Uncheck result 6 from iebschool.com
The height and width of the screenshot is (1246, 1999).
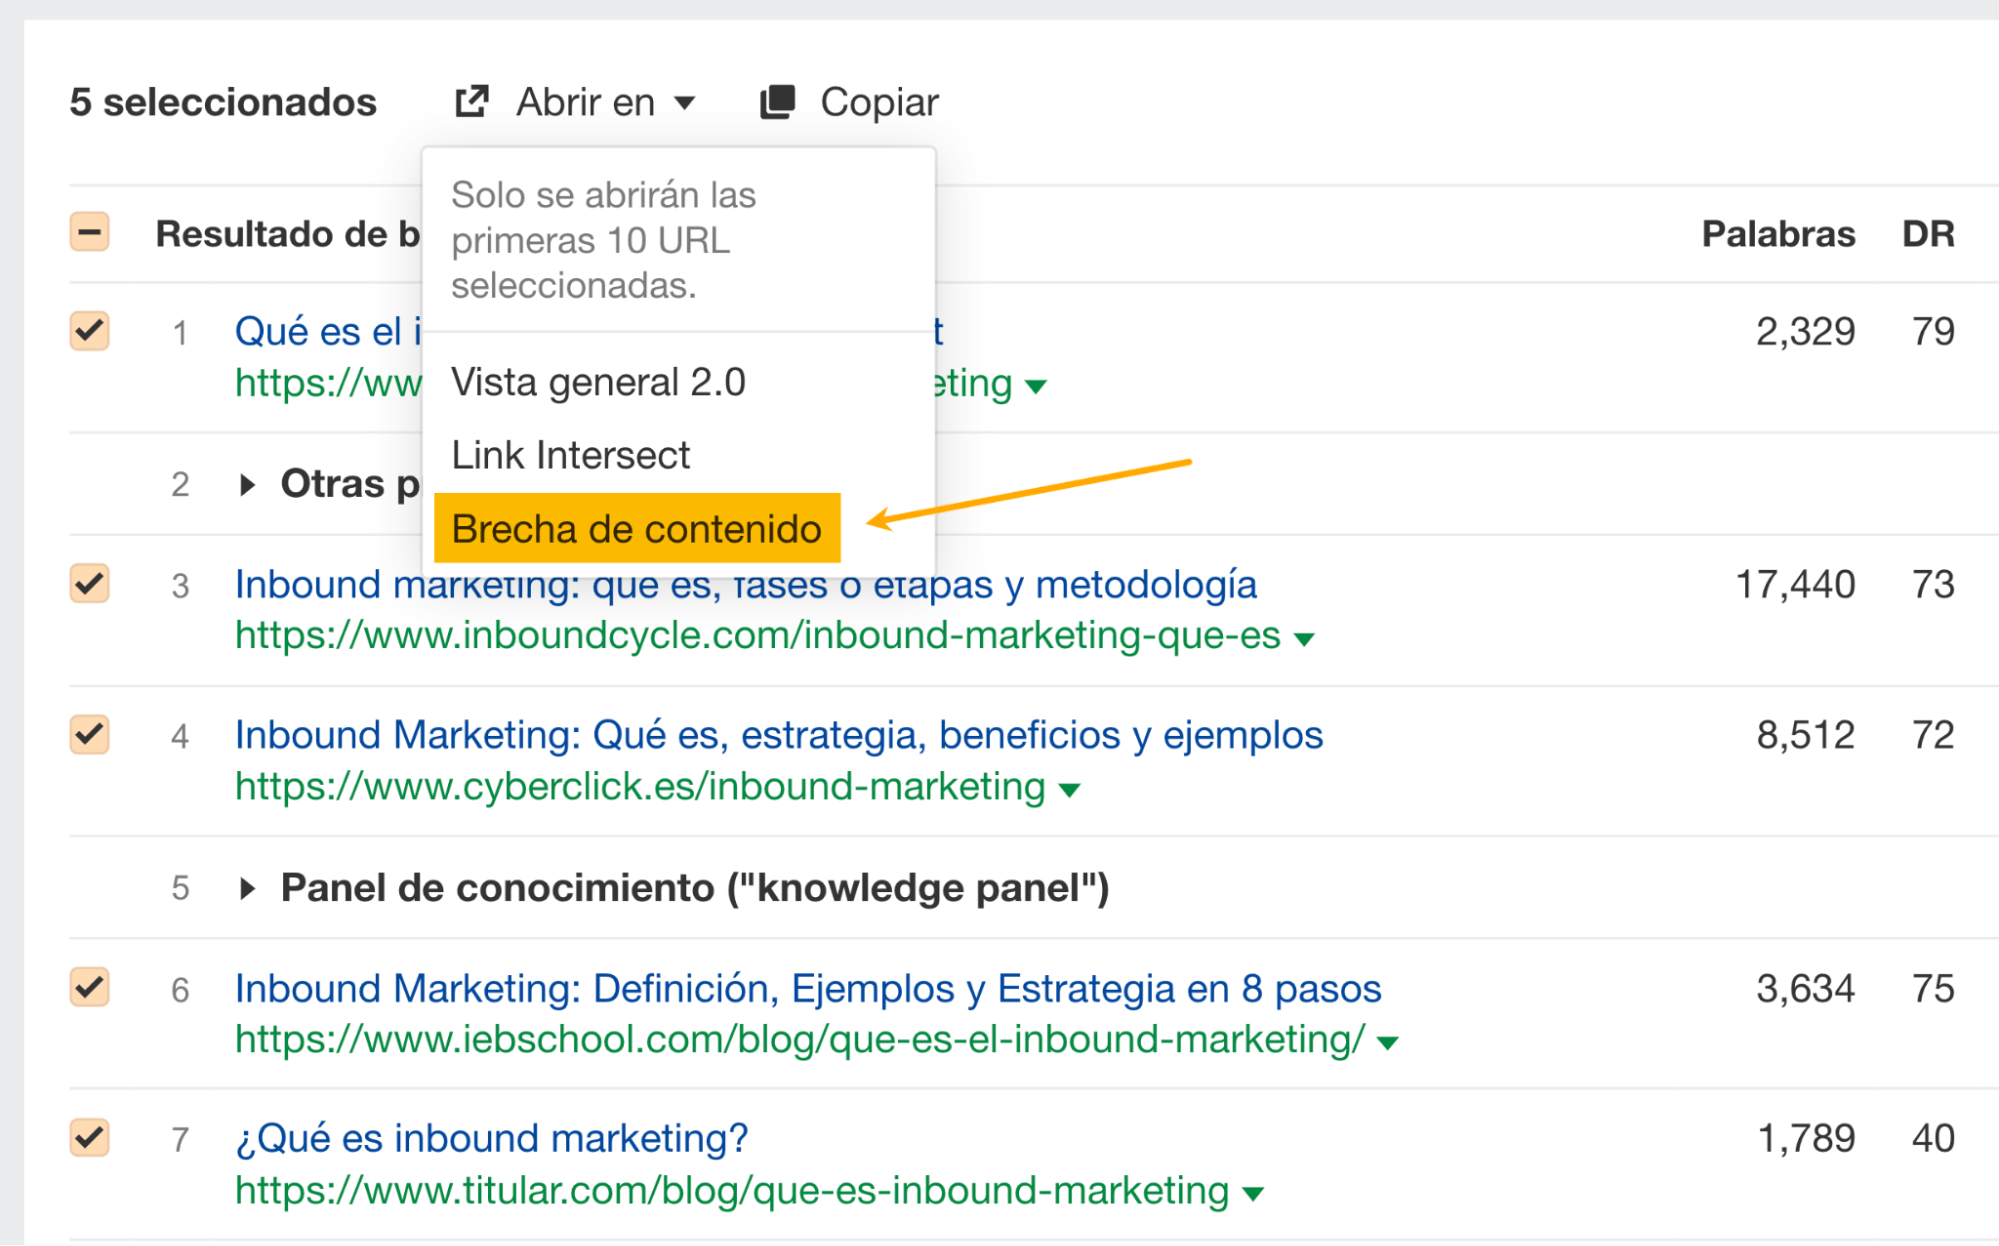(88, 989)
